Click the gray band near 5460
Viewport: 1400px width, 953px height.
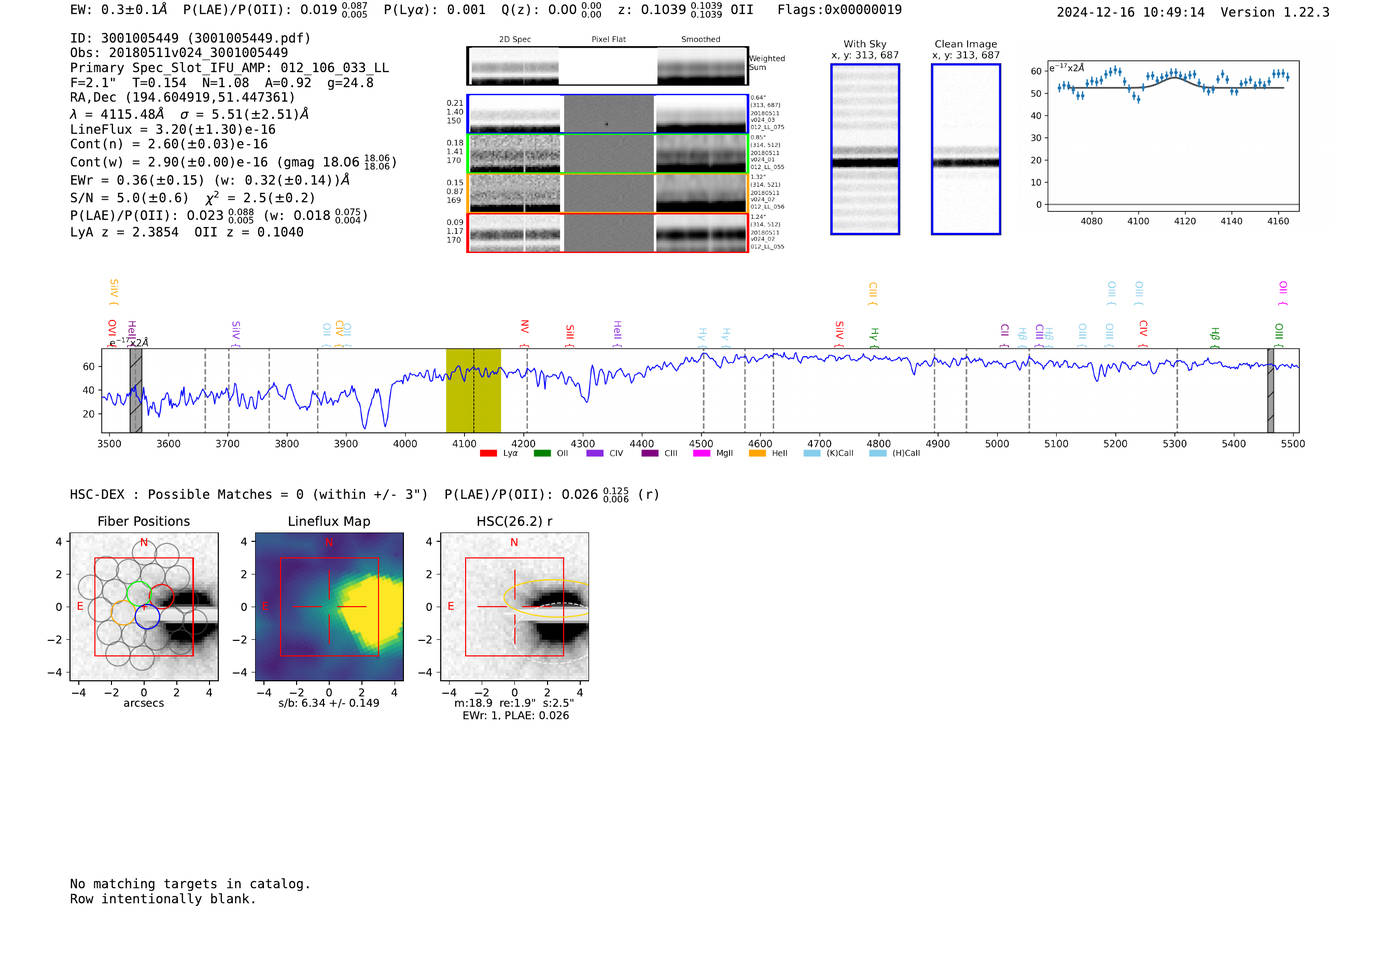pos(1271,391)
